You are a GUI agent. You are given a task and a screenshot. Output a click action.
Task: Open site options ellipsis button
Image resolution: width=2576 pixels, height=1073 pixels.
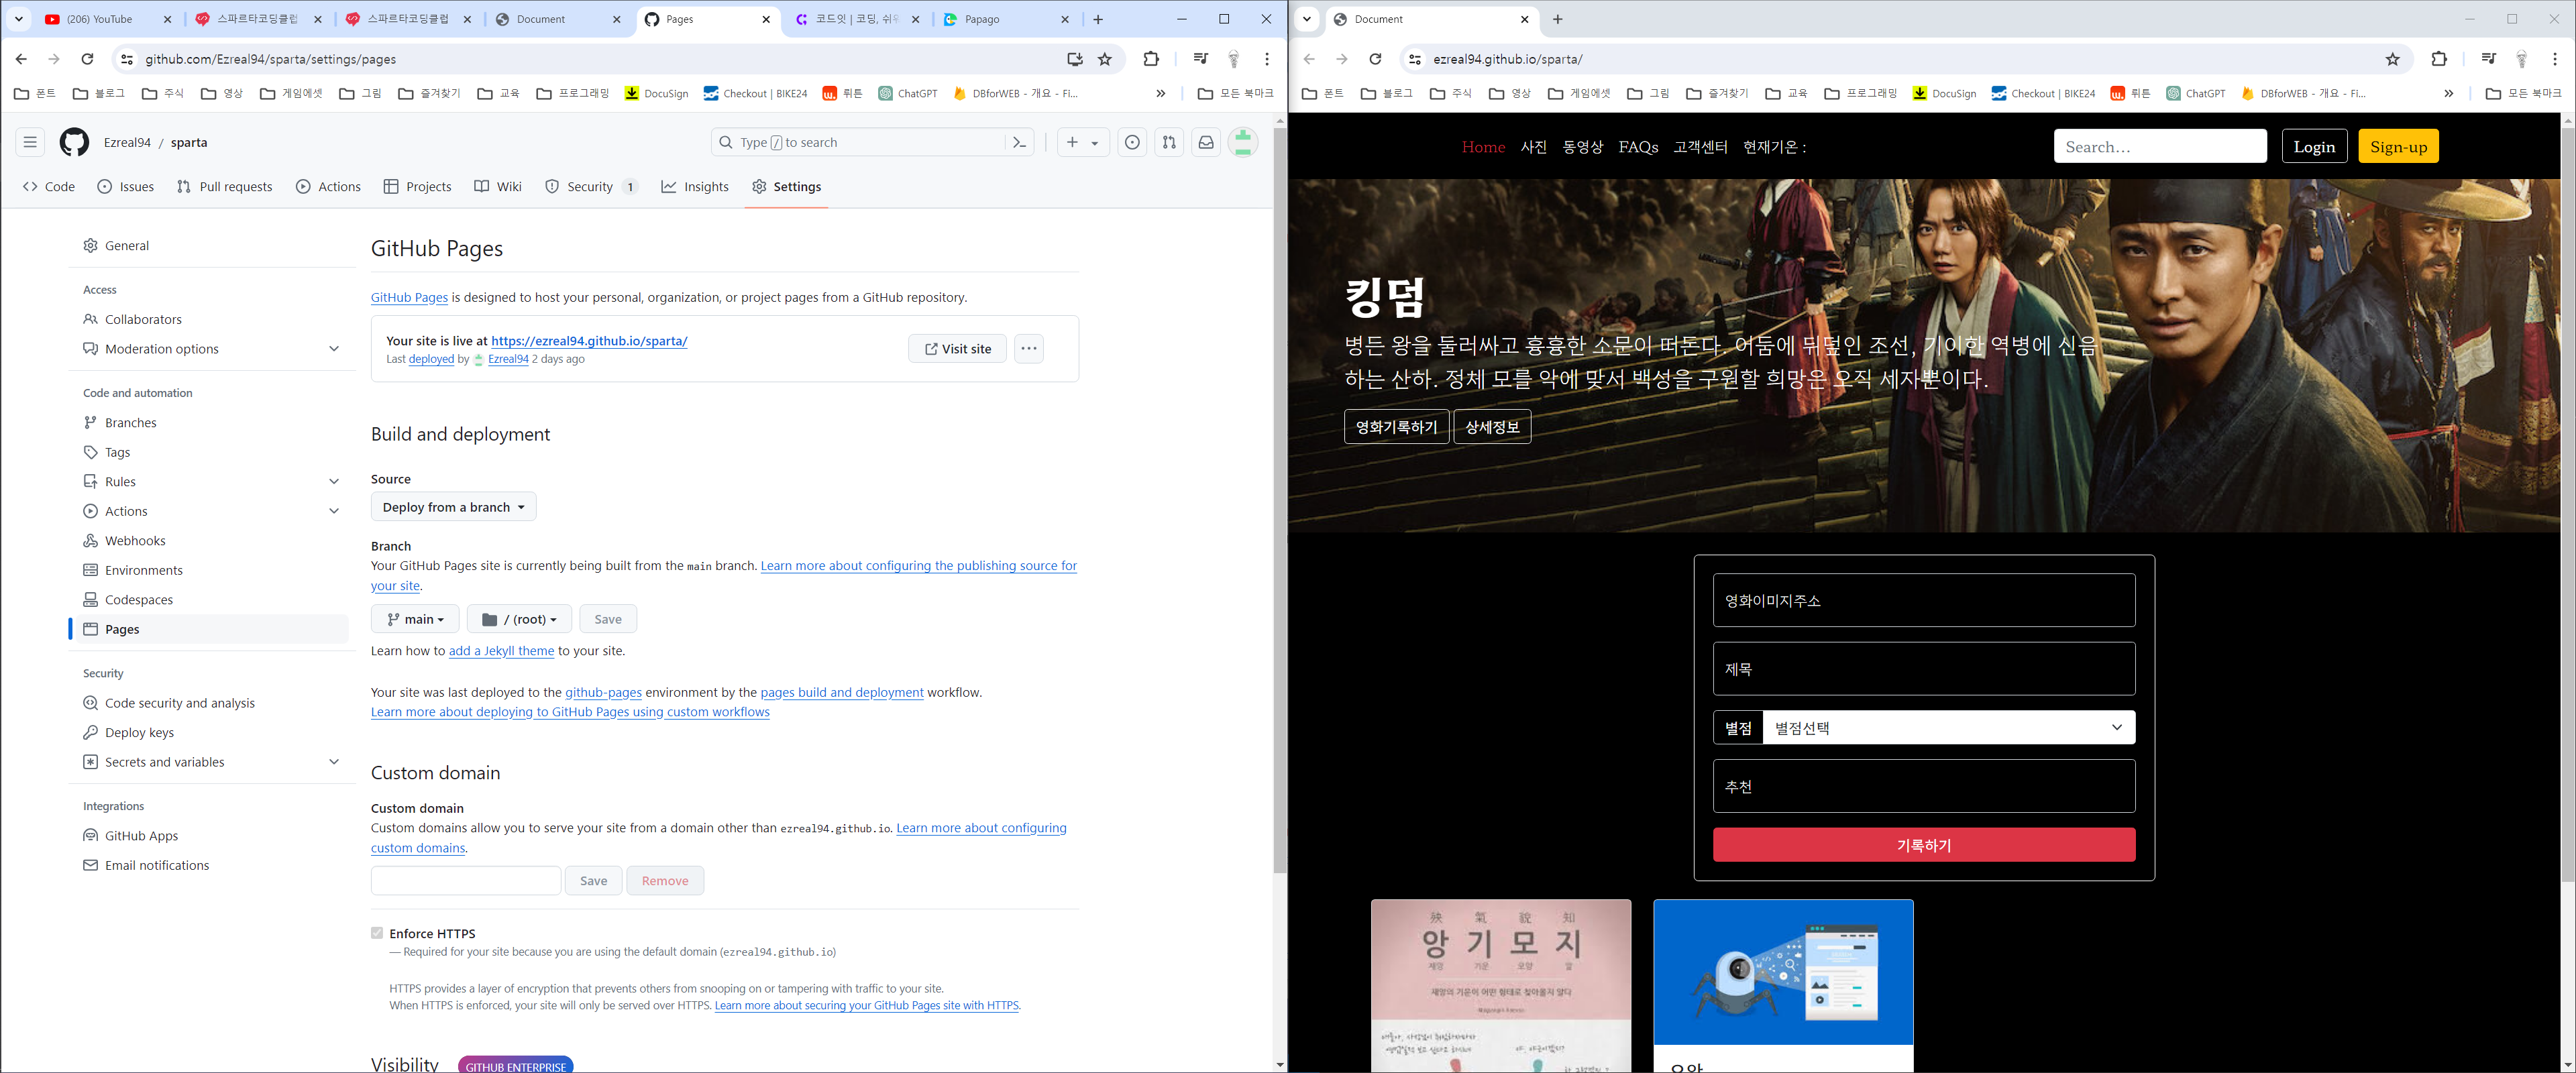pos(1029,348)
